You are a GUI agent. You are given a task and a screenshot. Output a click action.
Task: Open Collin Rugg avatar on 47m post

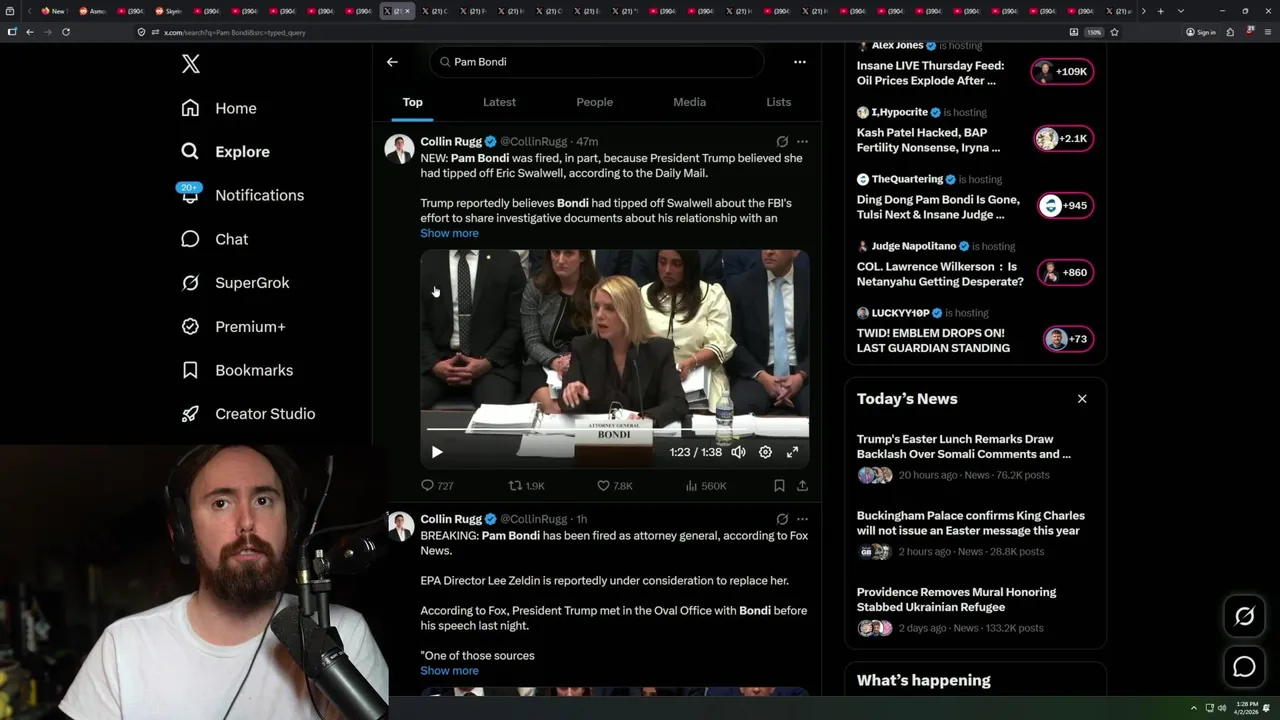click(x=399, y=149)
